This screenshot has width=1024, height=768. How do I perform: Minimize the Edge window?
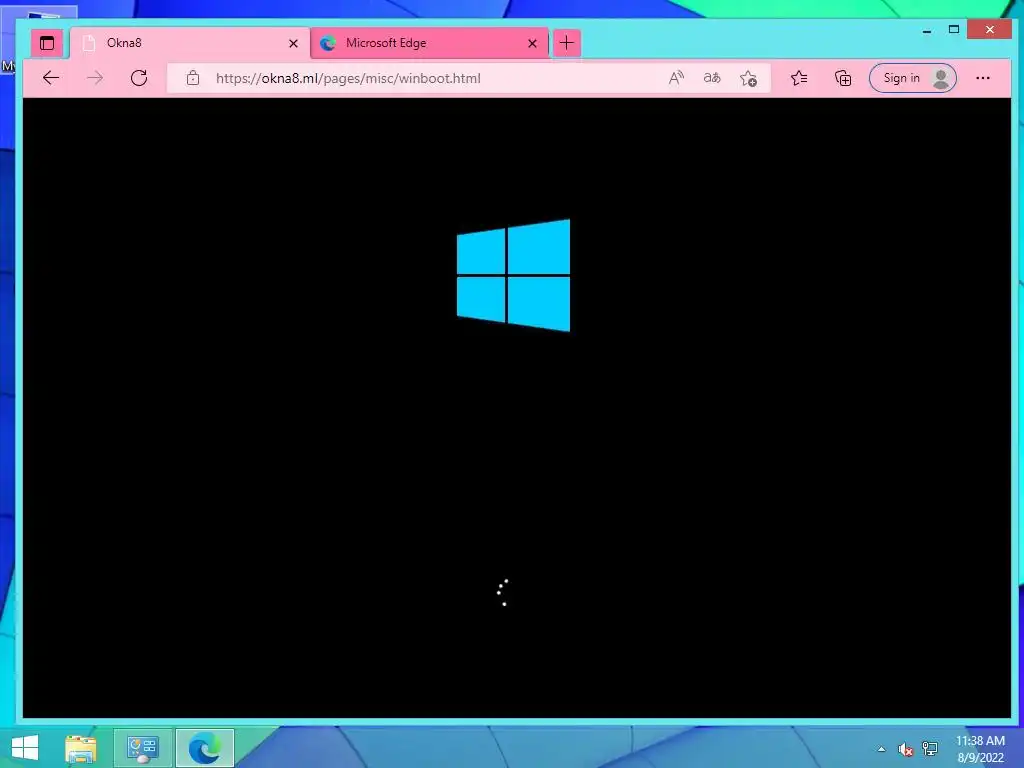[x=927, y=30]
